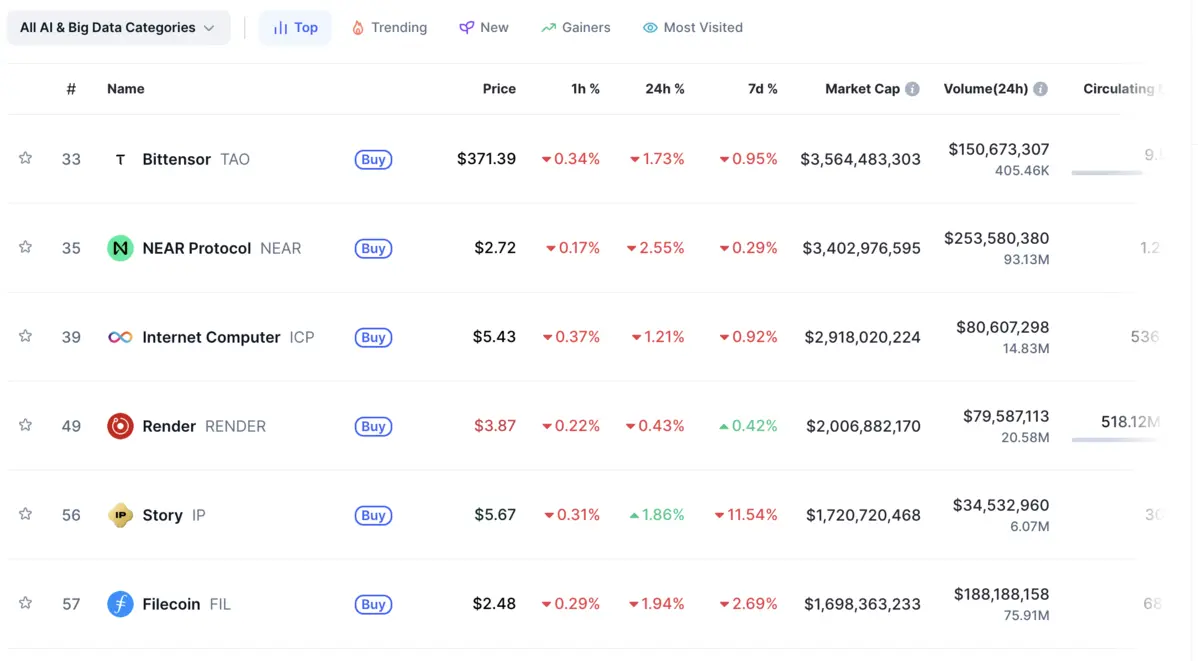Click the NEAR Protocol logo icon
Image resolution: width=1198 pixels, height=661 pixels.
click(x=120, y=248)
